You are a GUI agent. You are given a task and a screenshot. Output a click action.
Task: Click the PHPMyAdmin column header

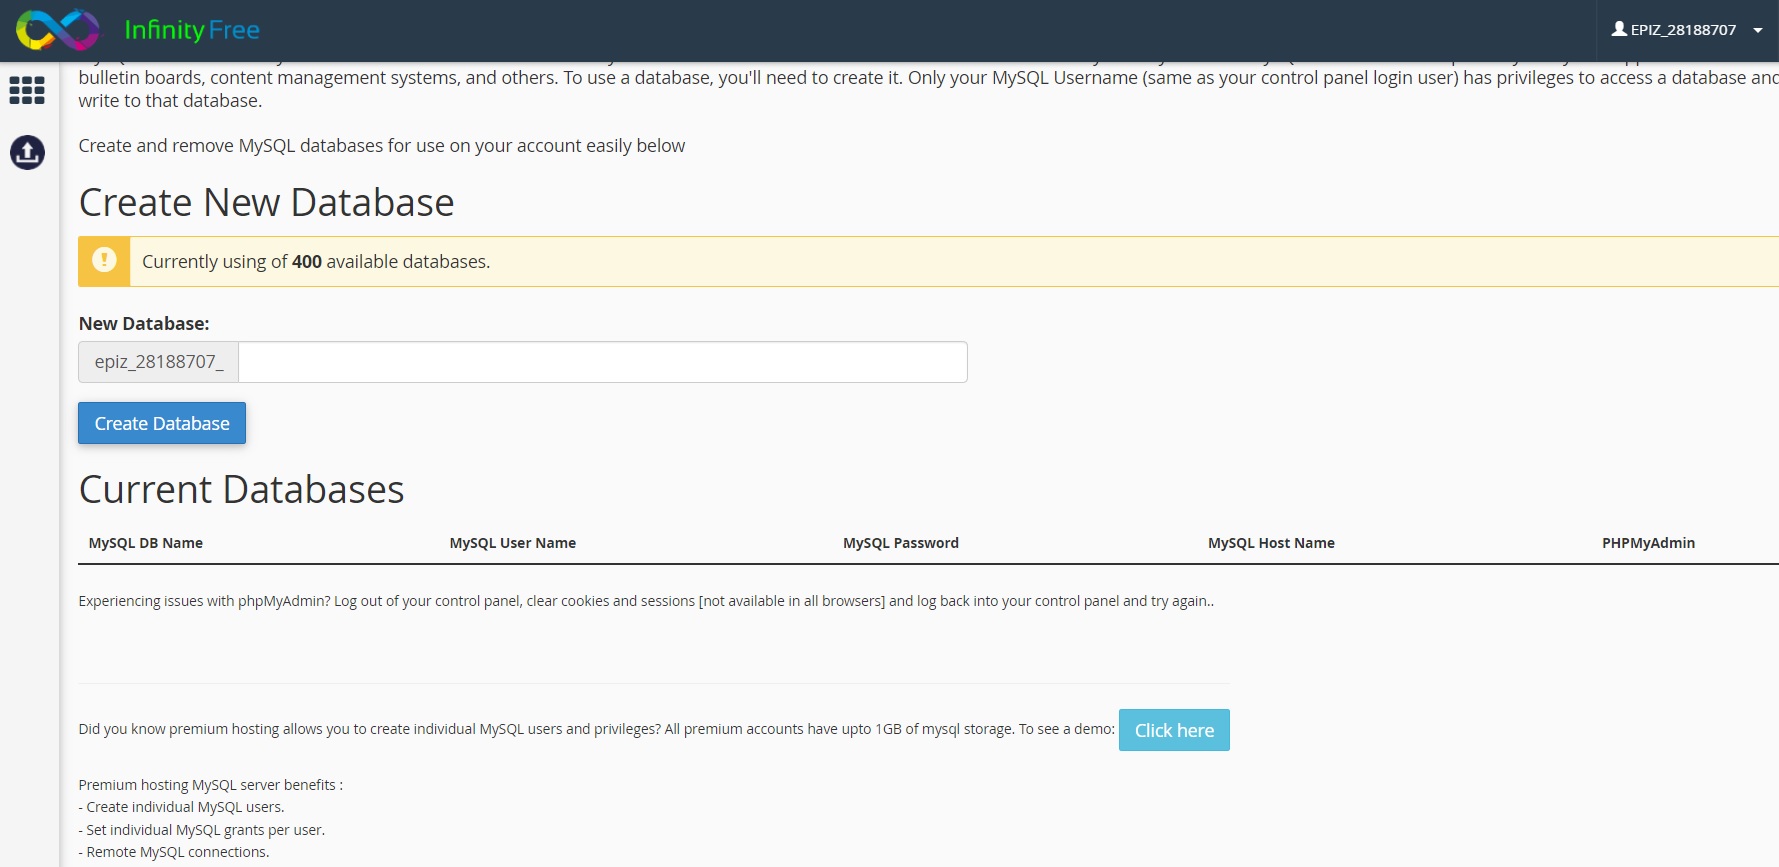click(1648, 543)
